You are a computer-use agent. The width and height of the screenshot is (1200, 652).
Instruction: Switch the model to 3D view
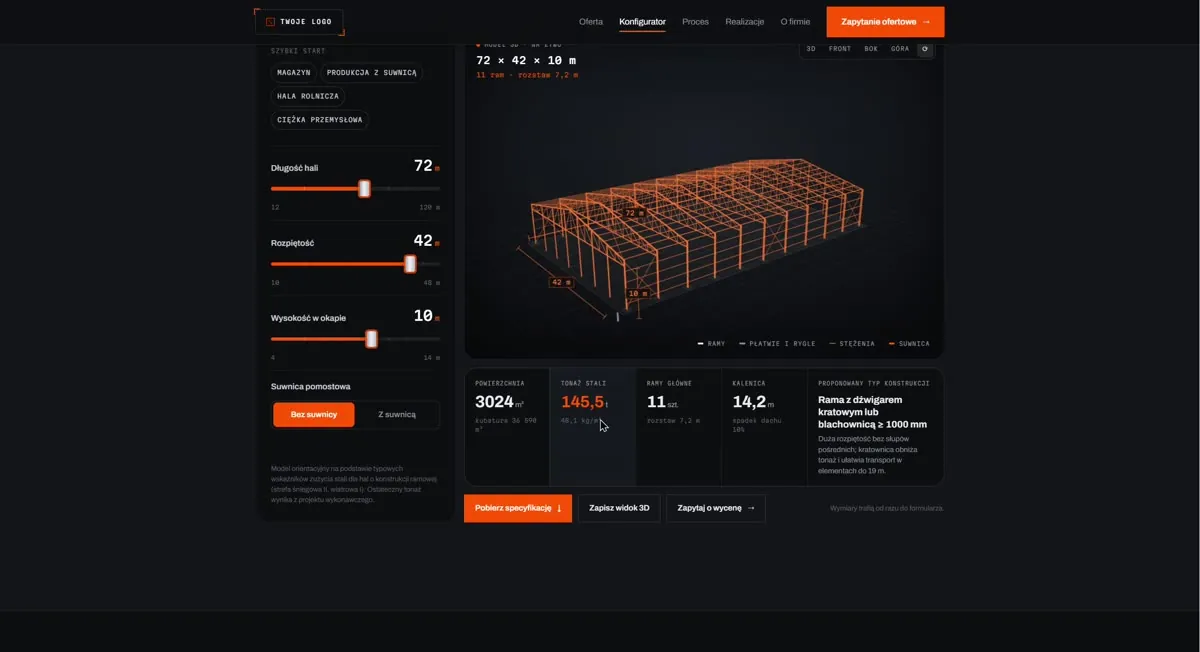point(811,49)
